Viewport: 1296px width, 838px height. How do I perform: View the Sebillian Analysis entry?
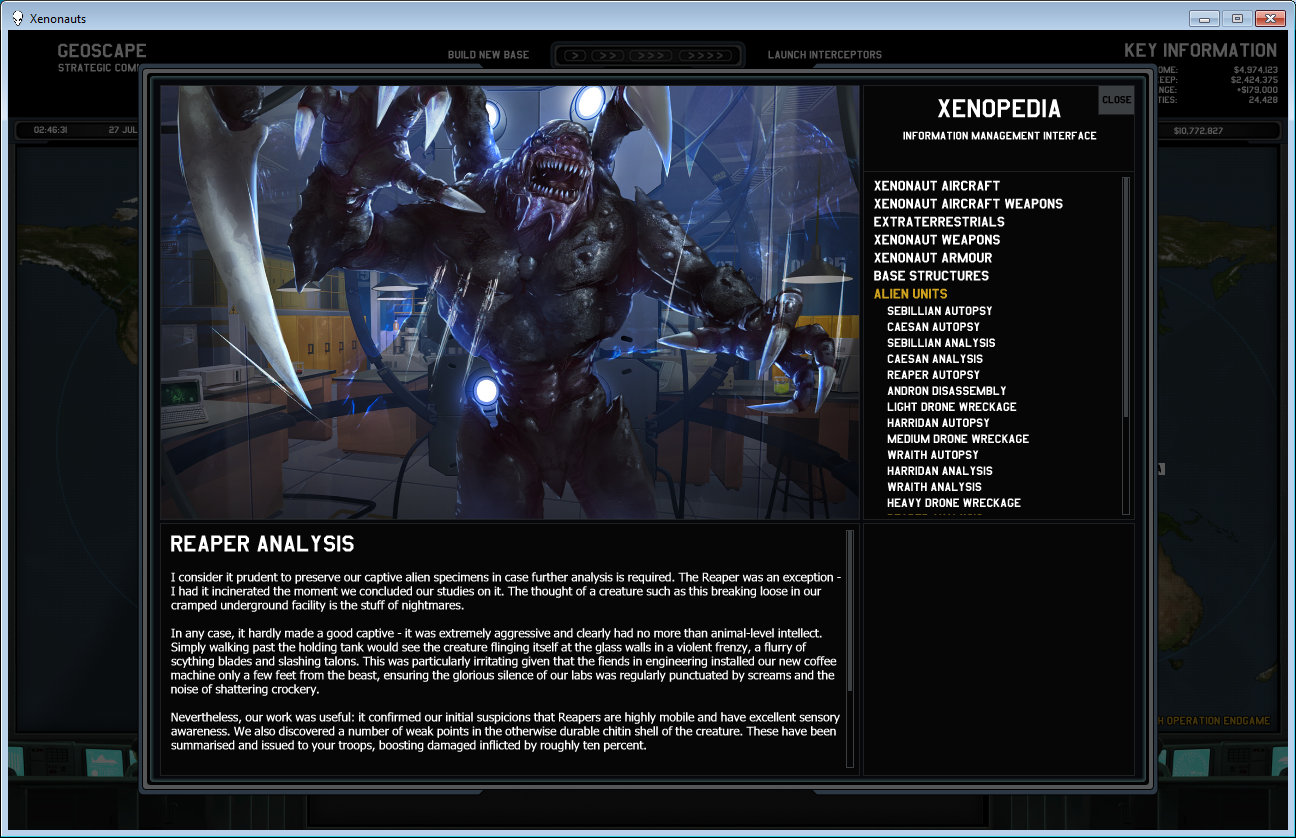941,343
